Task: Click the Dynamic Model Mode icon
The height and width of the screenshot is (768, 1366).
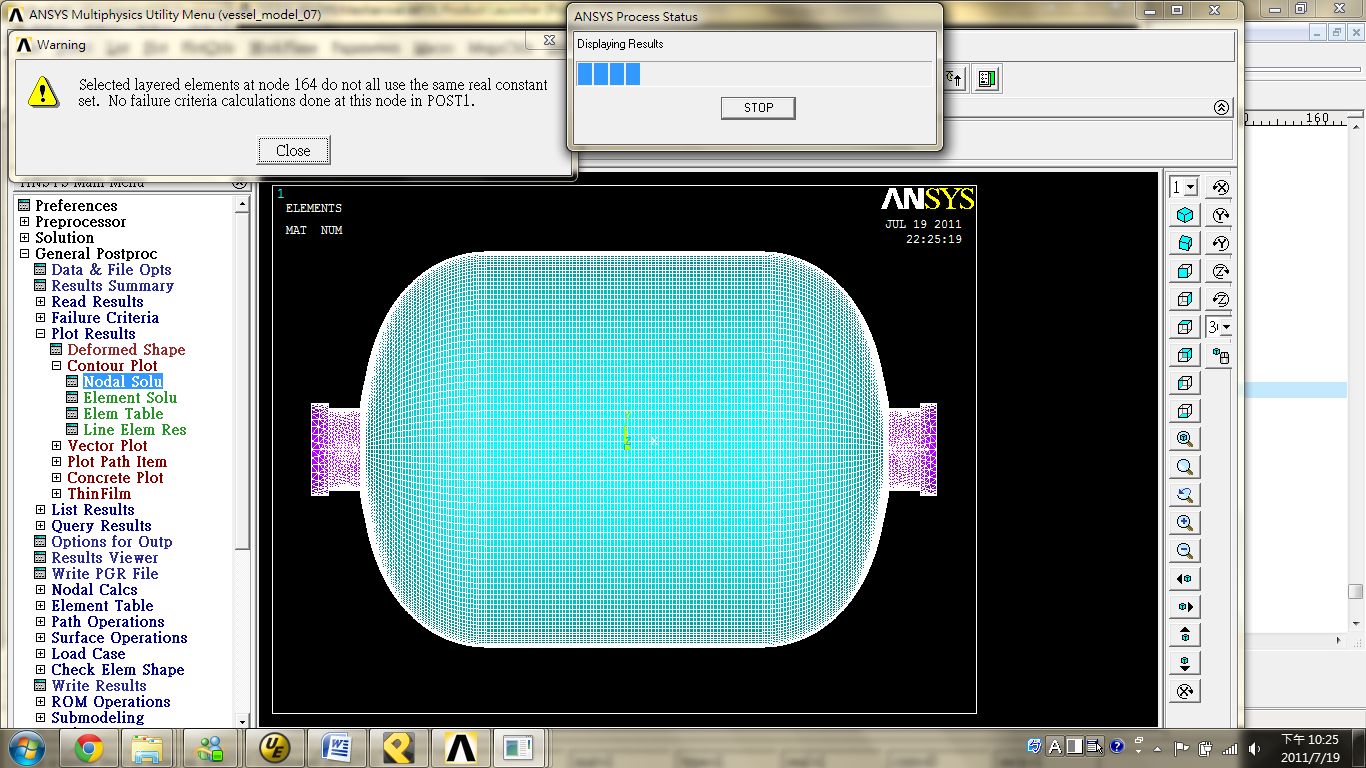Action: click(x=1185, y=691)
